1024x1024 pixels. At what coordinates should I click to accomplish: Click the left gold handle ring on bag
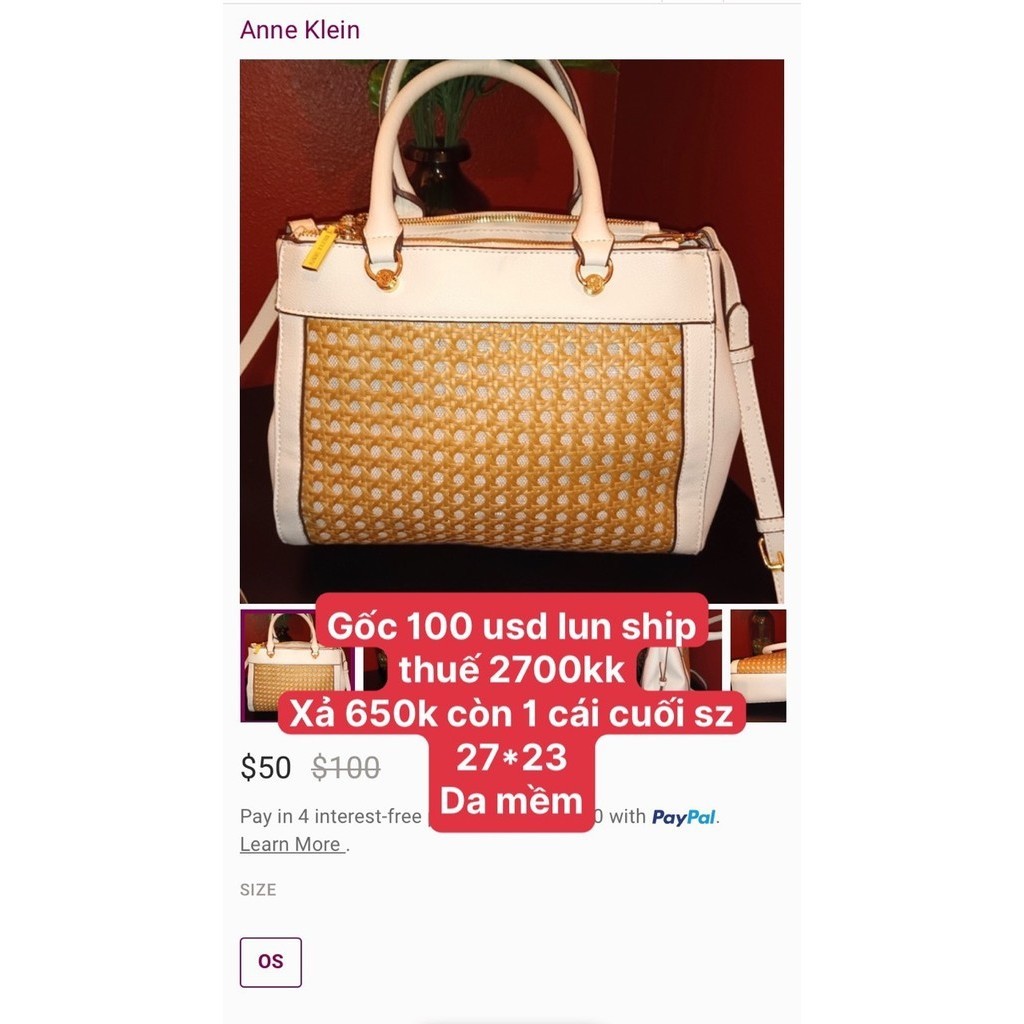click(384, 272)
